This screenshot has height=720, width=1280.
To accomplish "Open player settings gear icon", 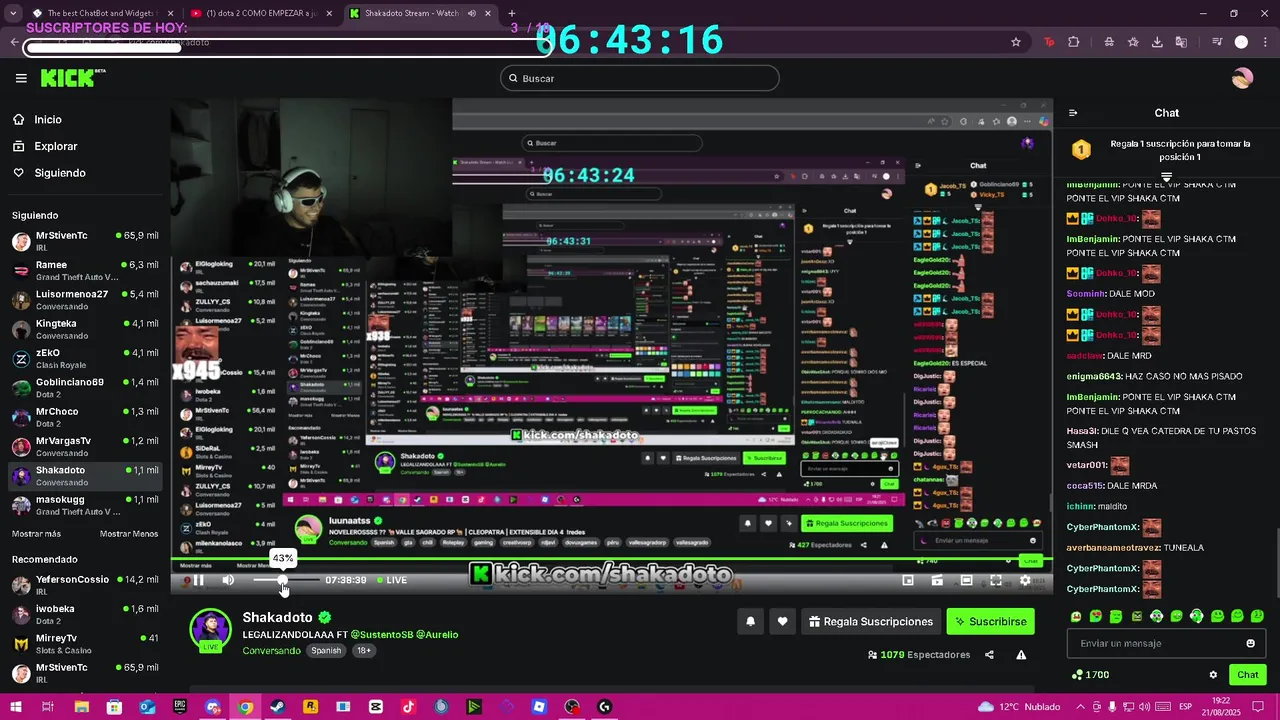I will (x=1025, y=580).
